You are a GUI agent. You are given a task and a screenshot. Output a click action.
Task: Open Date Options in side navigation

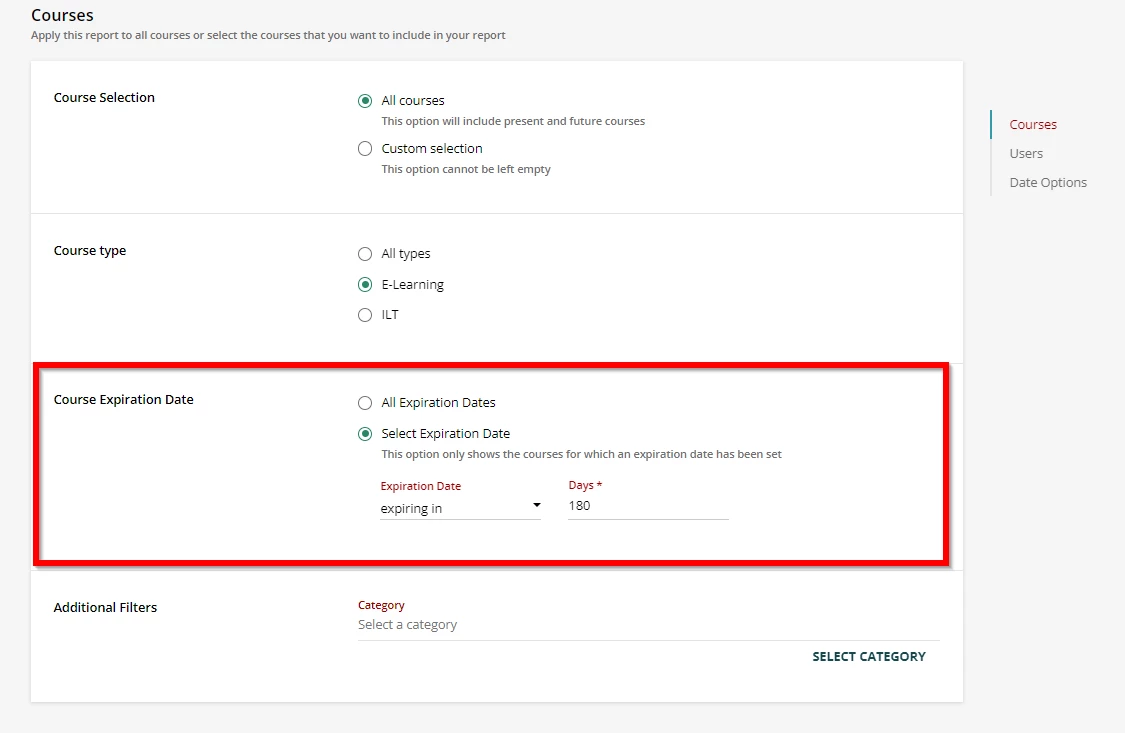click(x=1048, y=183)
